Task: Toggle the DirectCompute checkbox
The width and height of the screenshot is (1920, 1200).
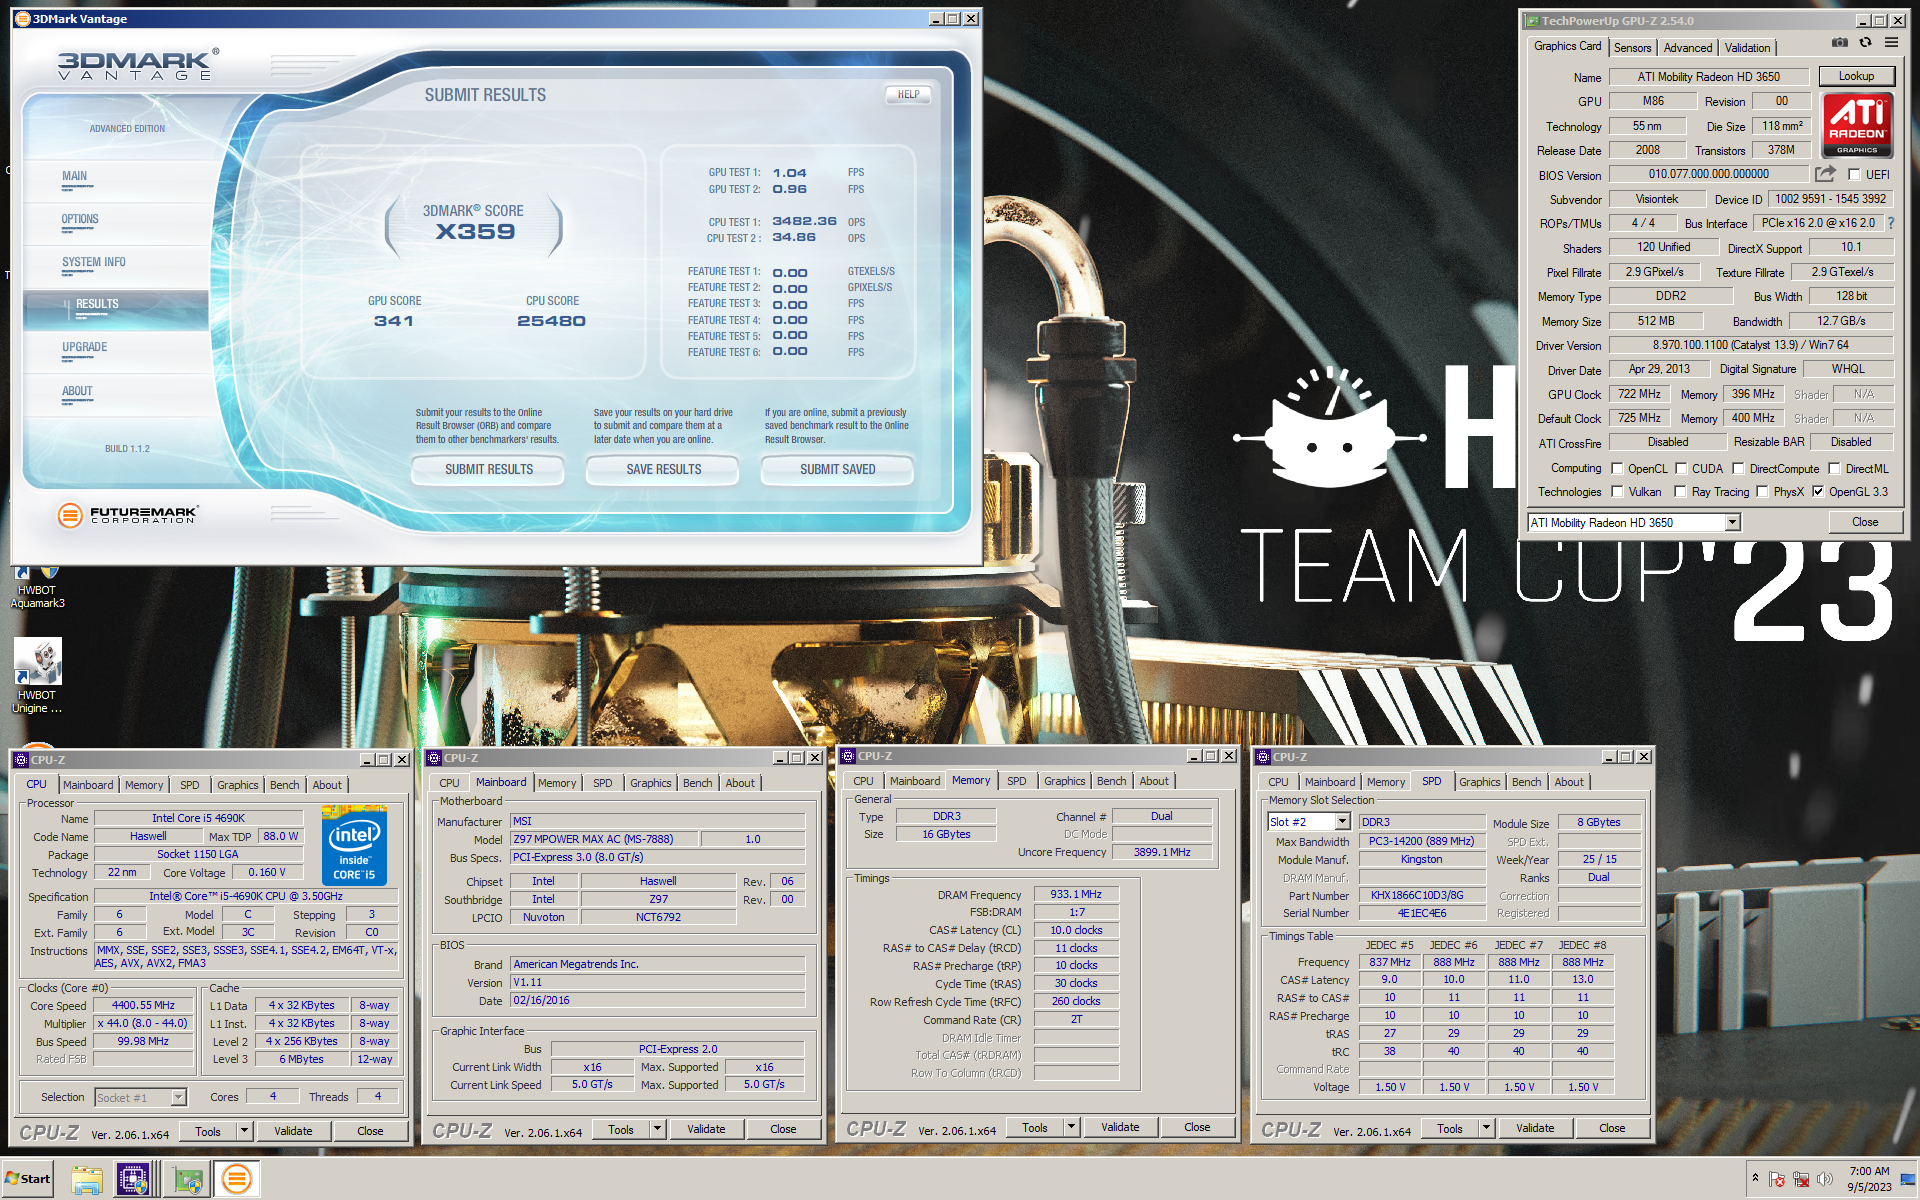Action: point(1738,468)
